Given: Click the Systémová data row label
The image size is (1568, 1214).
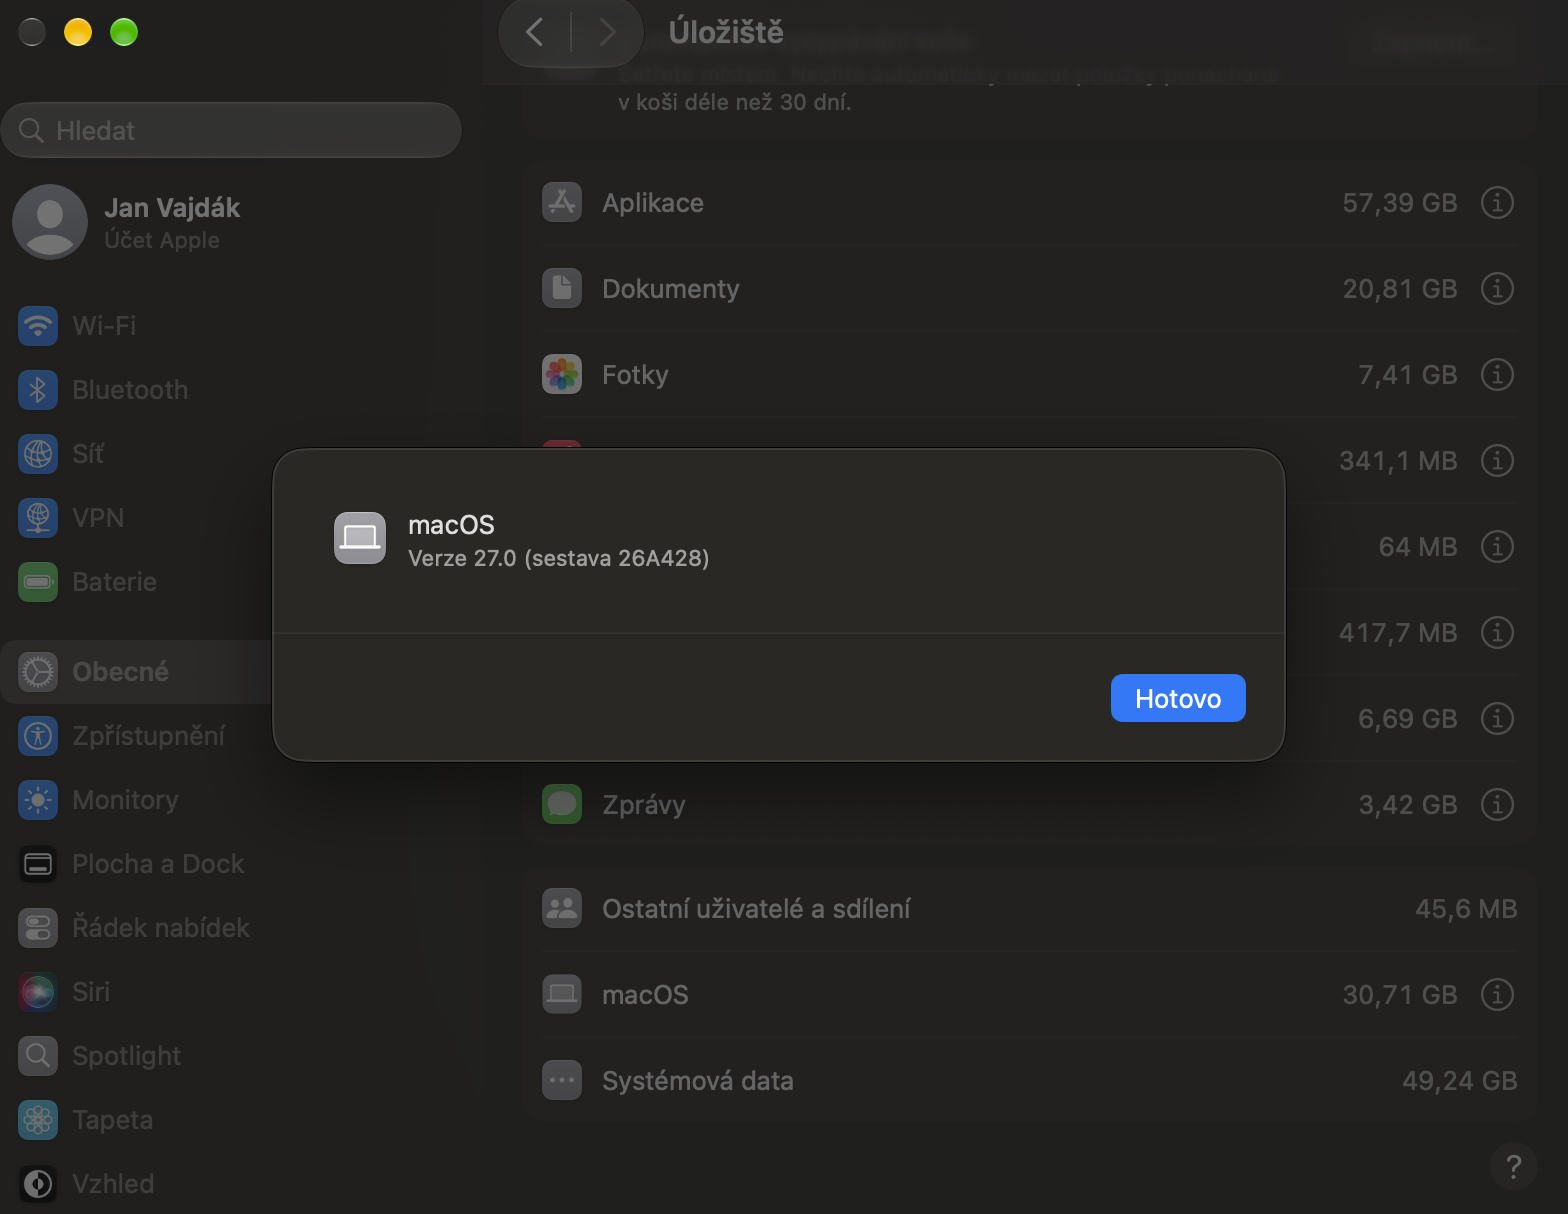Looking at the screenshot, I should [x=698, y=1081].
